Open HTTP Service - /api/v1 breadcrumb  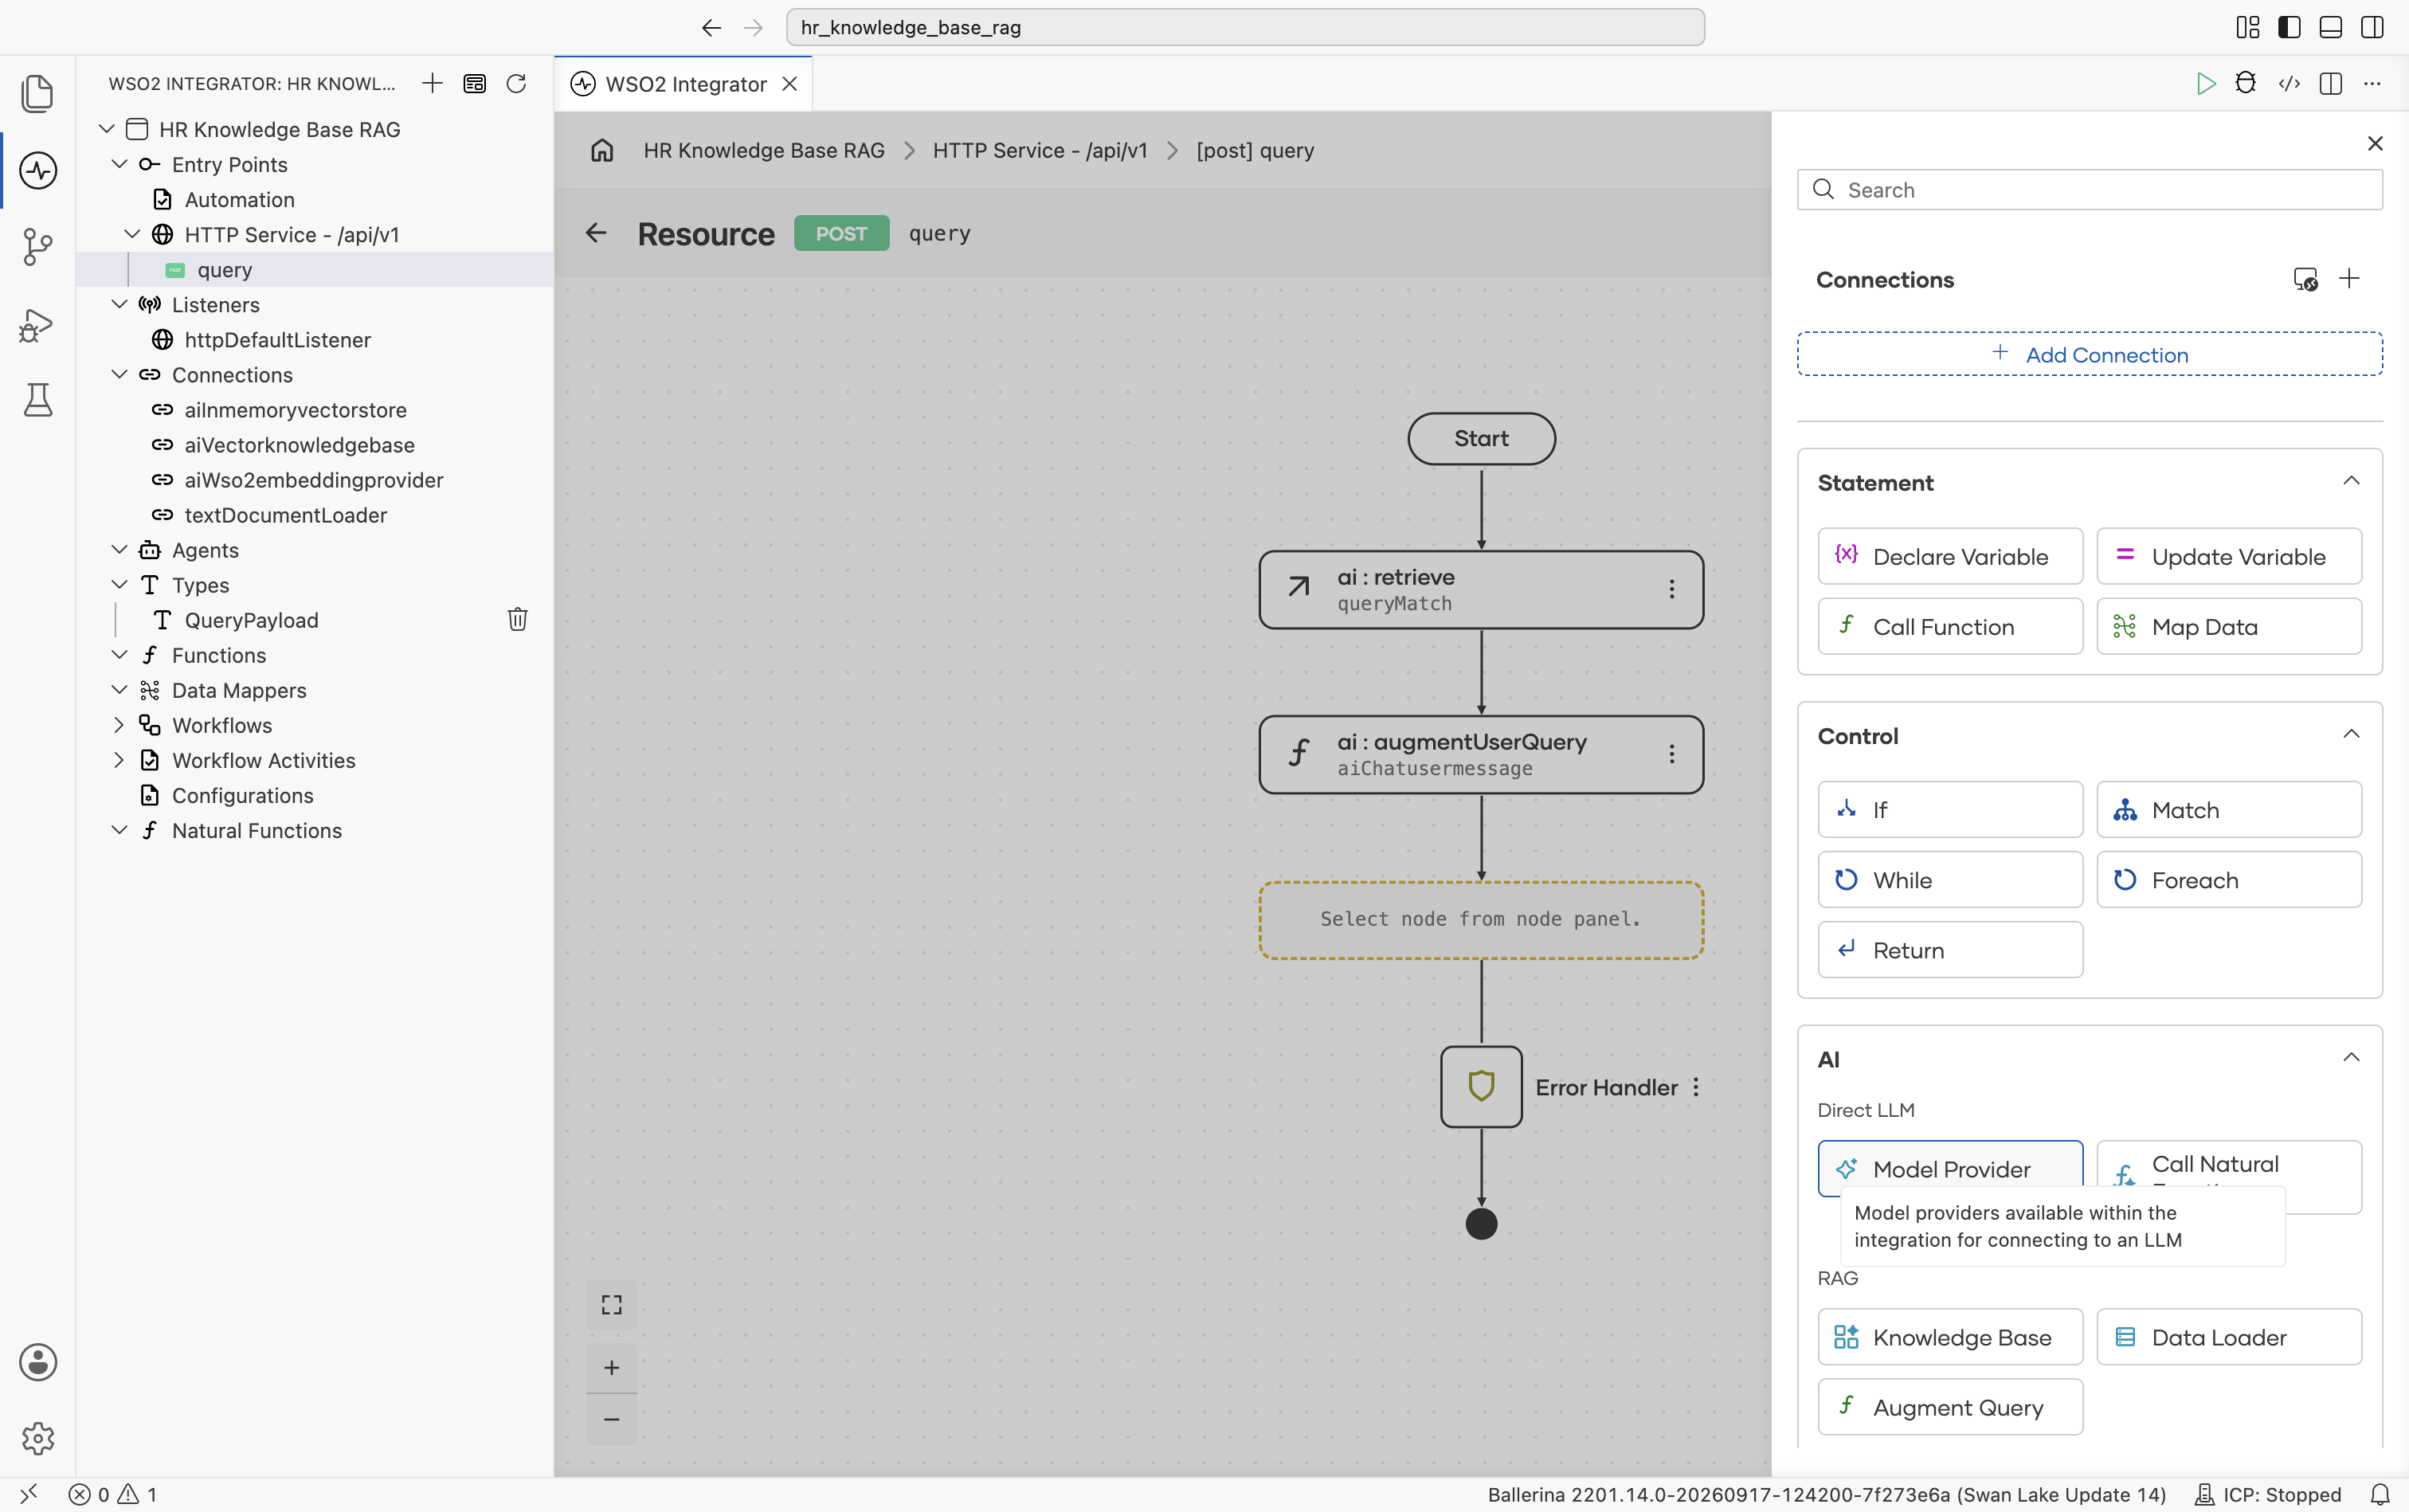coord(1040,150)
